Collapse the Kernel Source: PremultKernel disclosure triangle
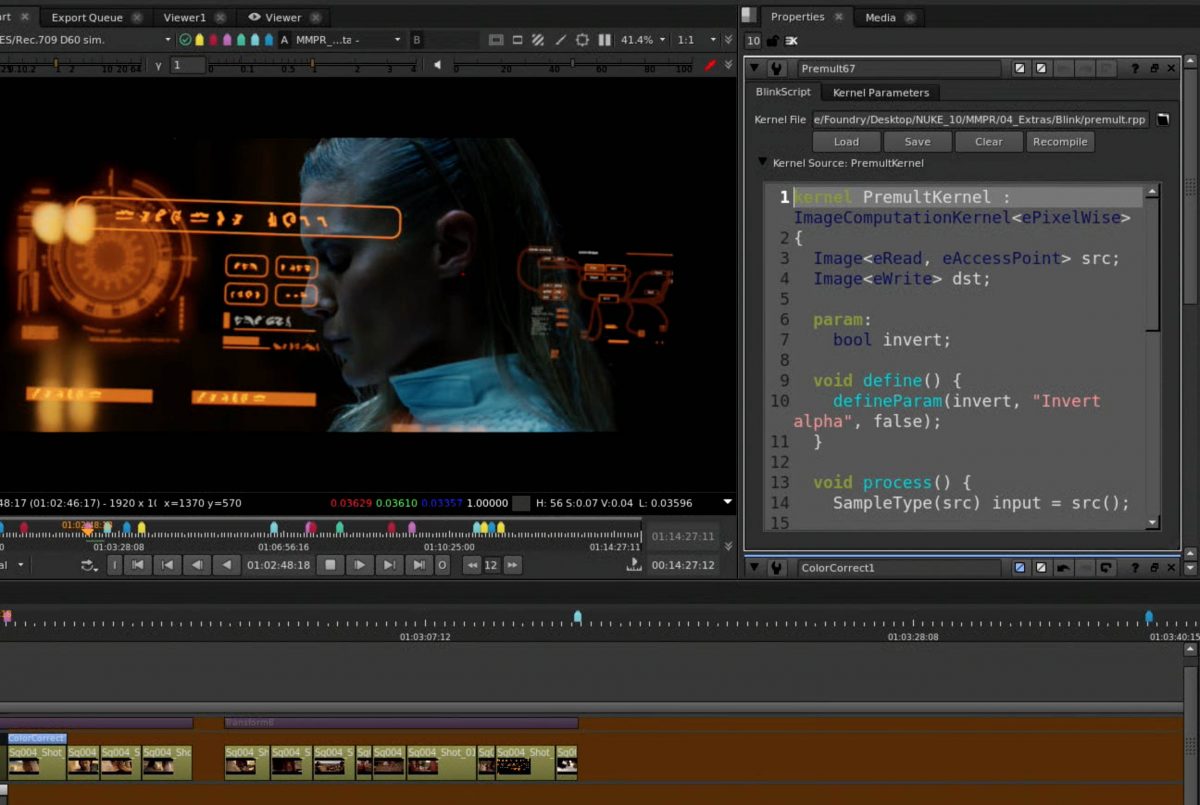1200x805 pixels. (762, 162)
